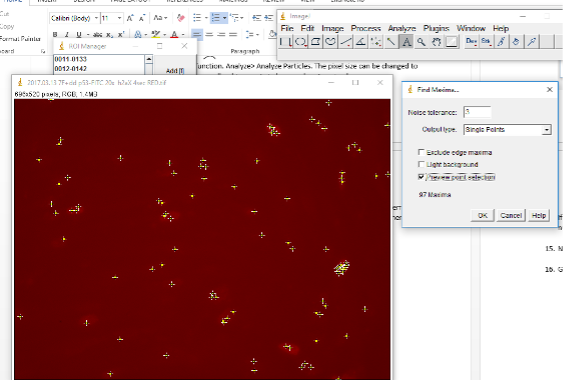Select the Polygon selection tool in ImageJ

pos(315,42)
